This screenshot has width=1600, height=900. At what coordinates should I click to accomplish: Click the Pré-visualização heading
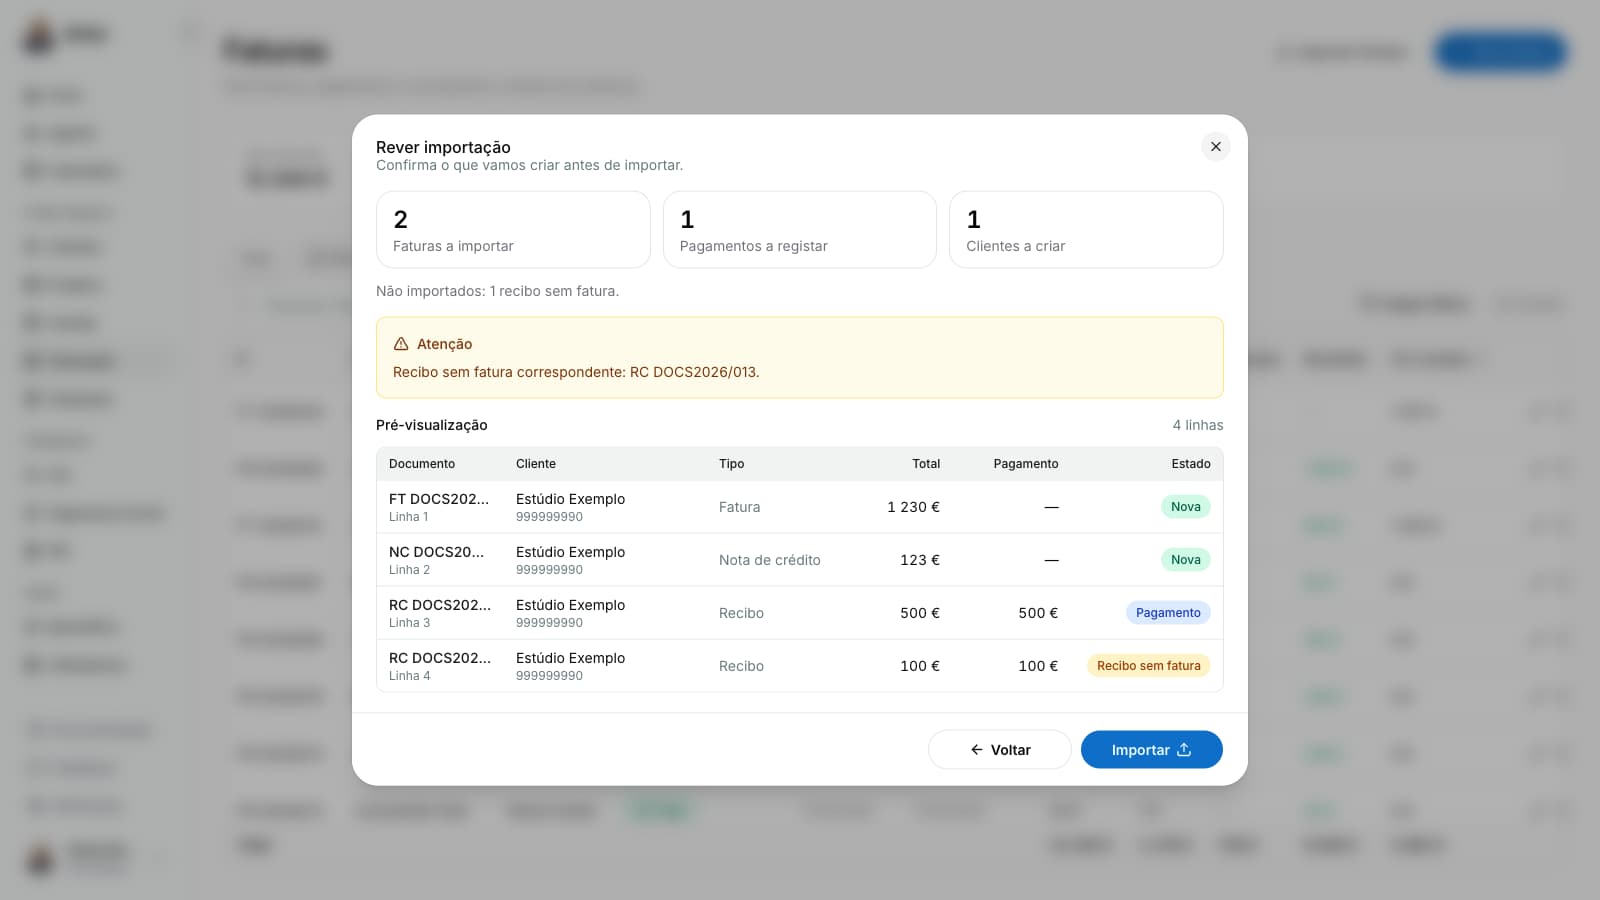click(x=432, y=425)
